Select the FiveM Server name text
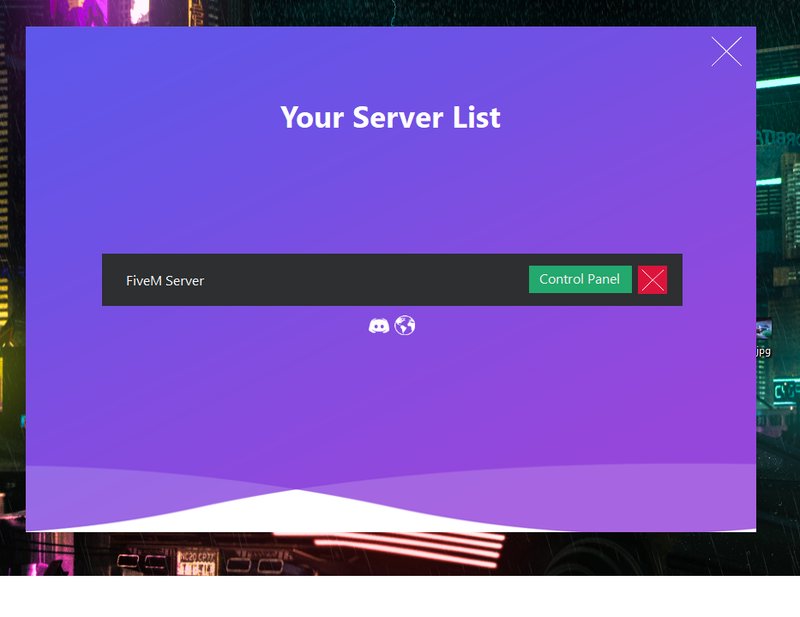 [x=165, y=281]
